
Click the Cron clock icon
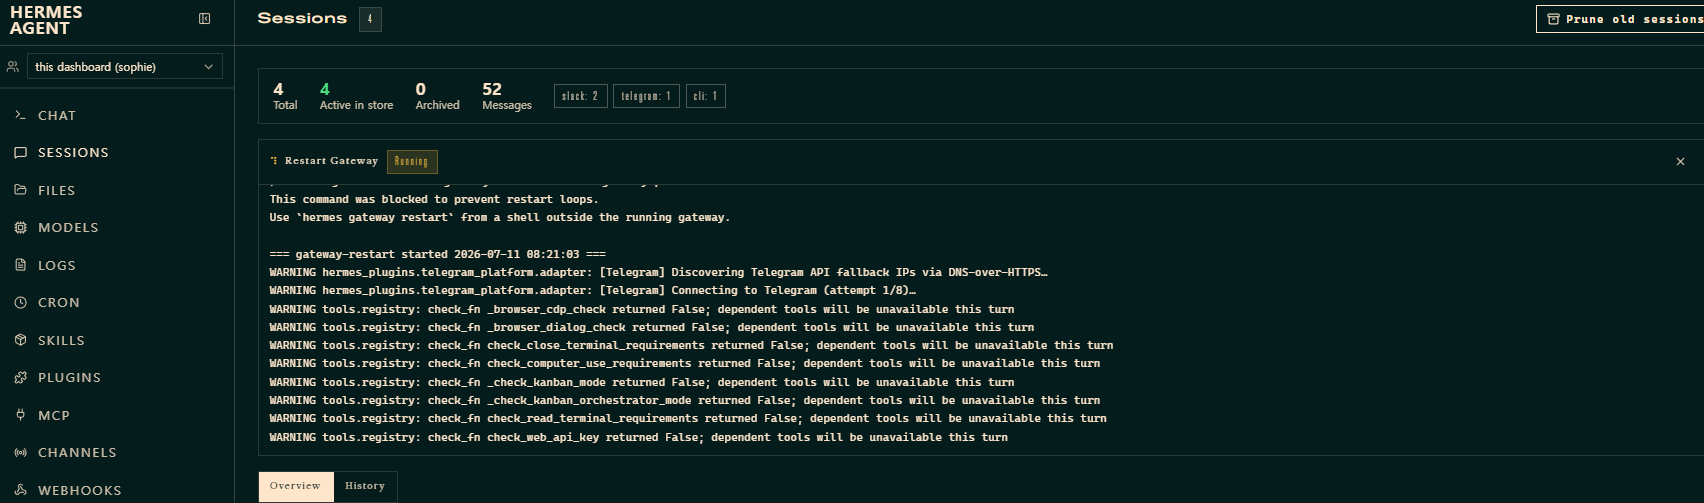pos(20,303)
